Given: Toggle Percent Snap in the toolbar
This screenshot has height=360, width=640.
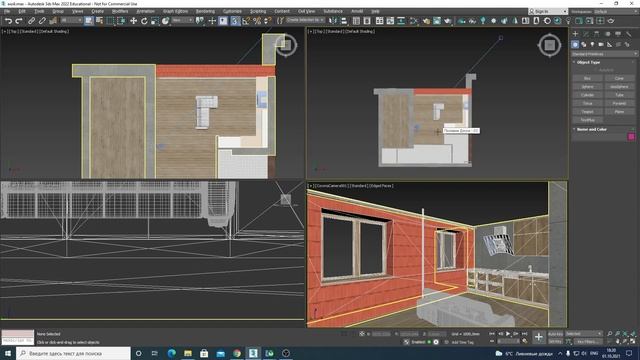Looking at the screenshot, I should click(x=257, y=21).
